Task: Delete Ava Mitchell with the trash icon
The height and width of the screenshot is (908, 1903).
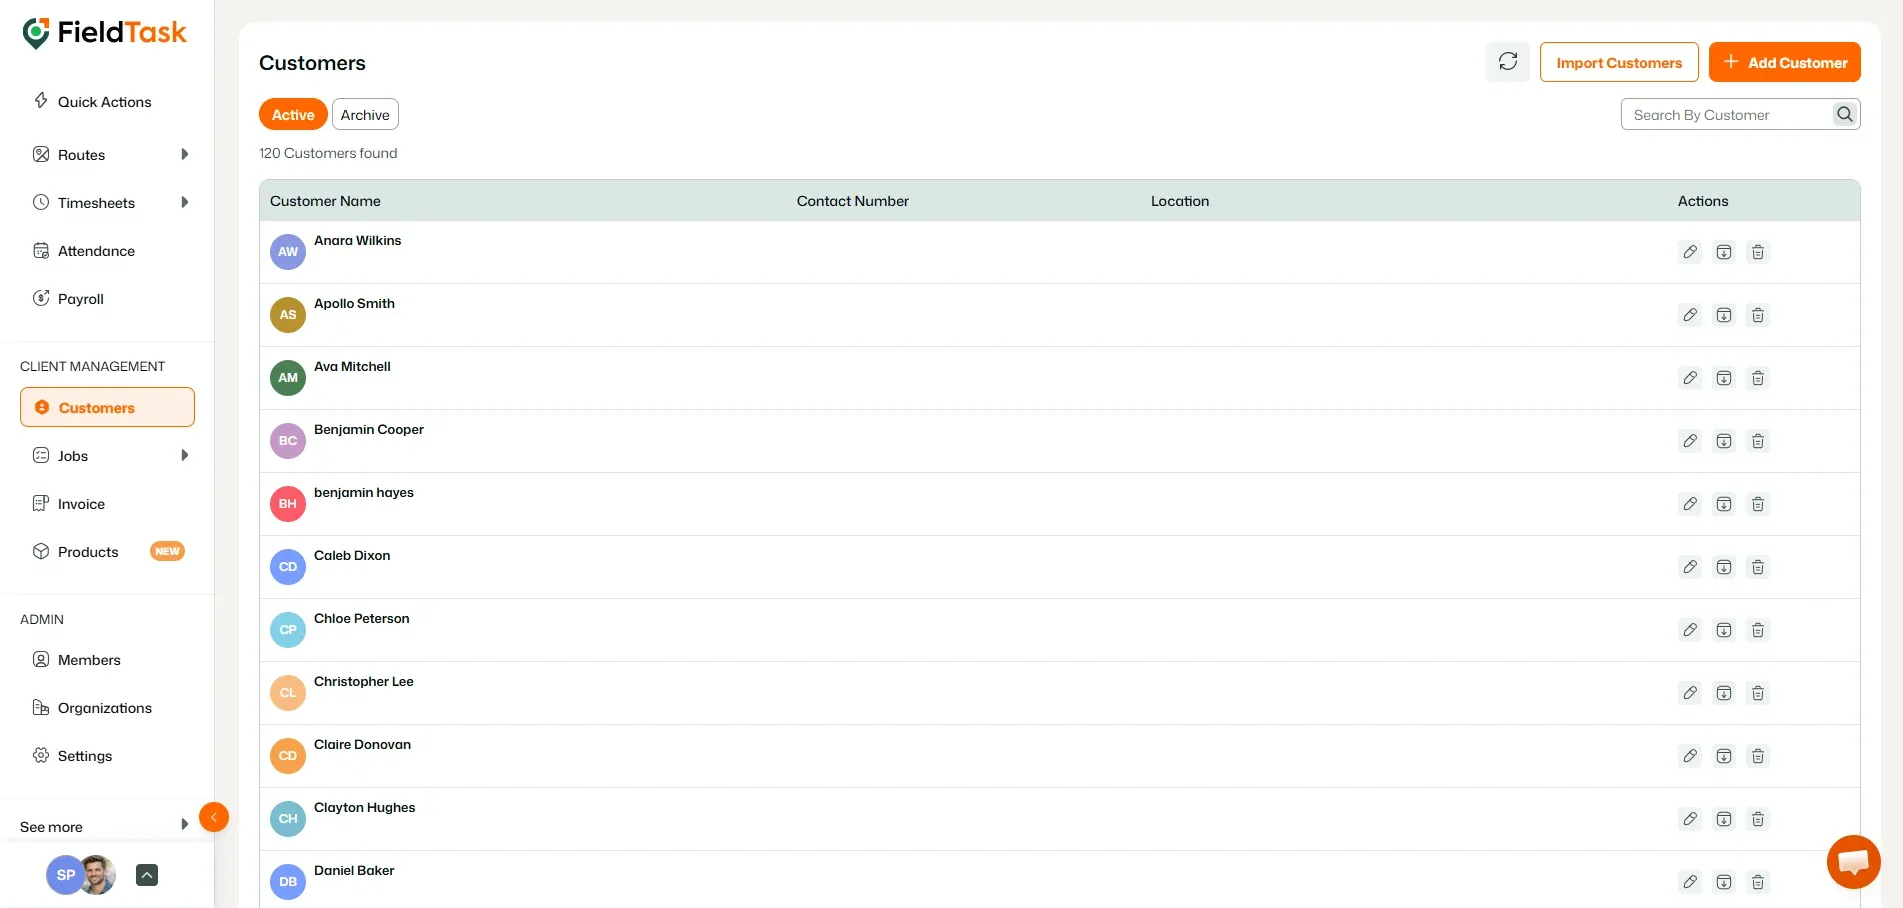Action: (1758, 378)
